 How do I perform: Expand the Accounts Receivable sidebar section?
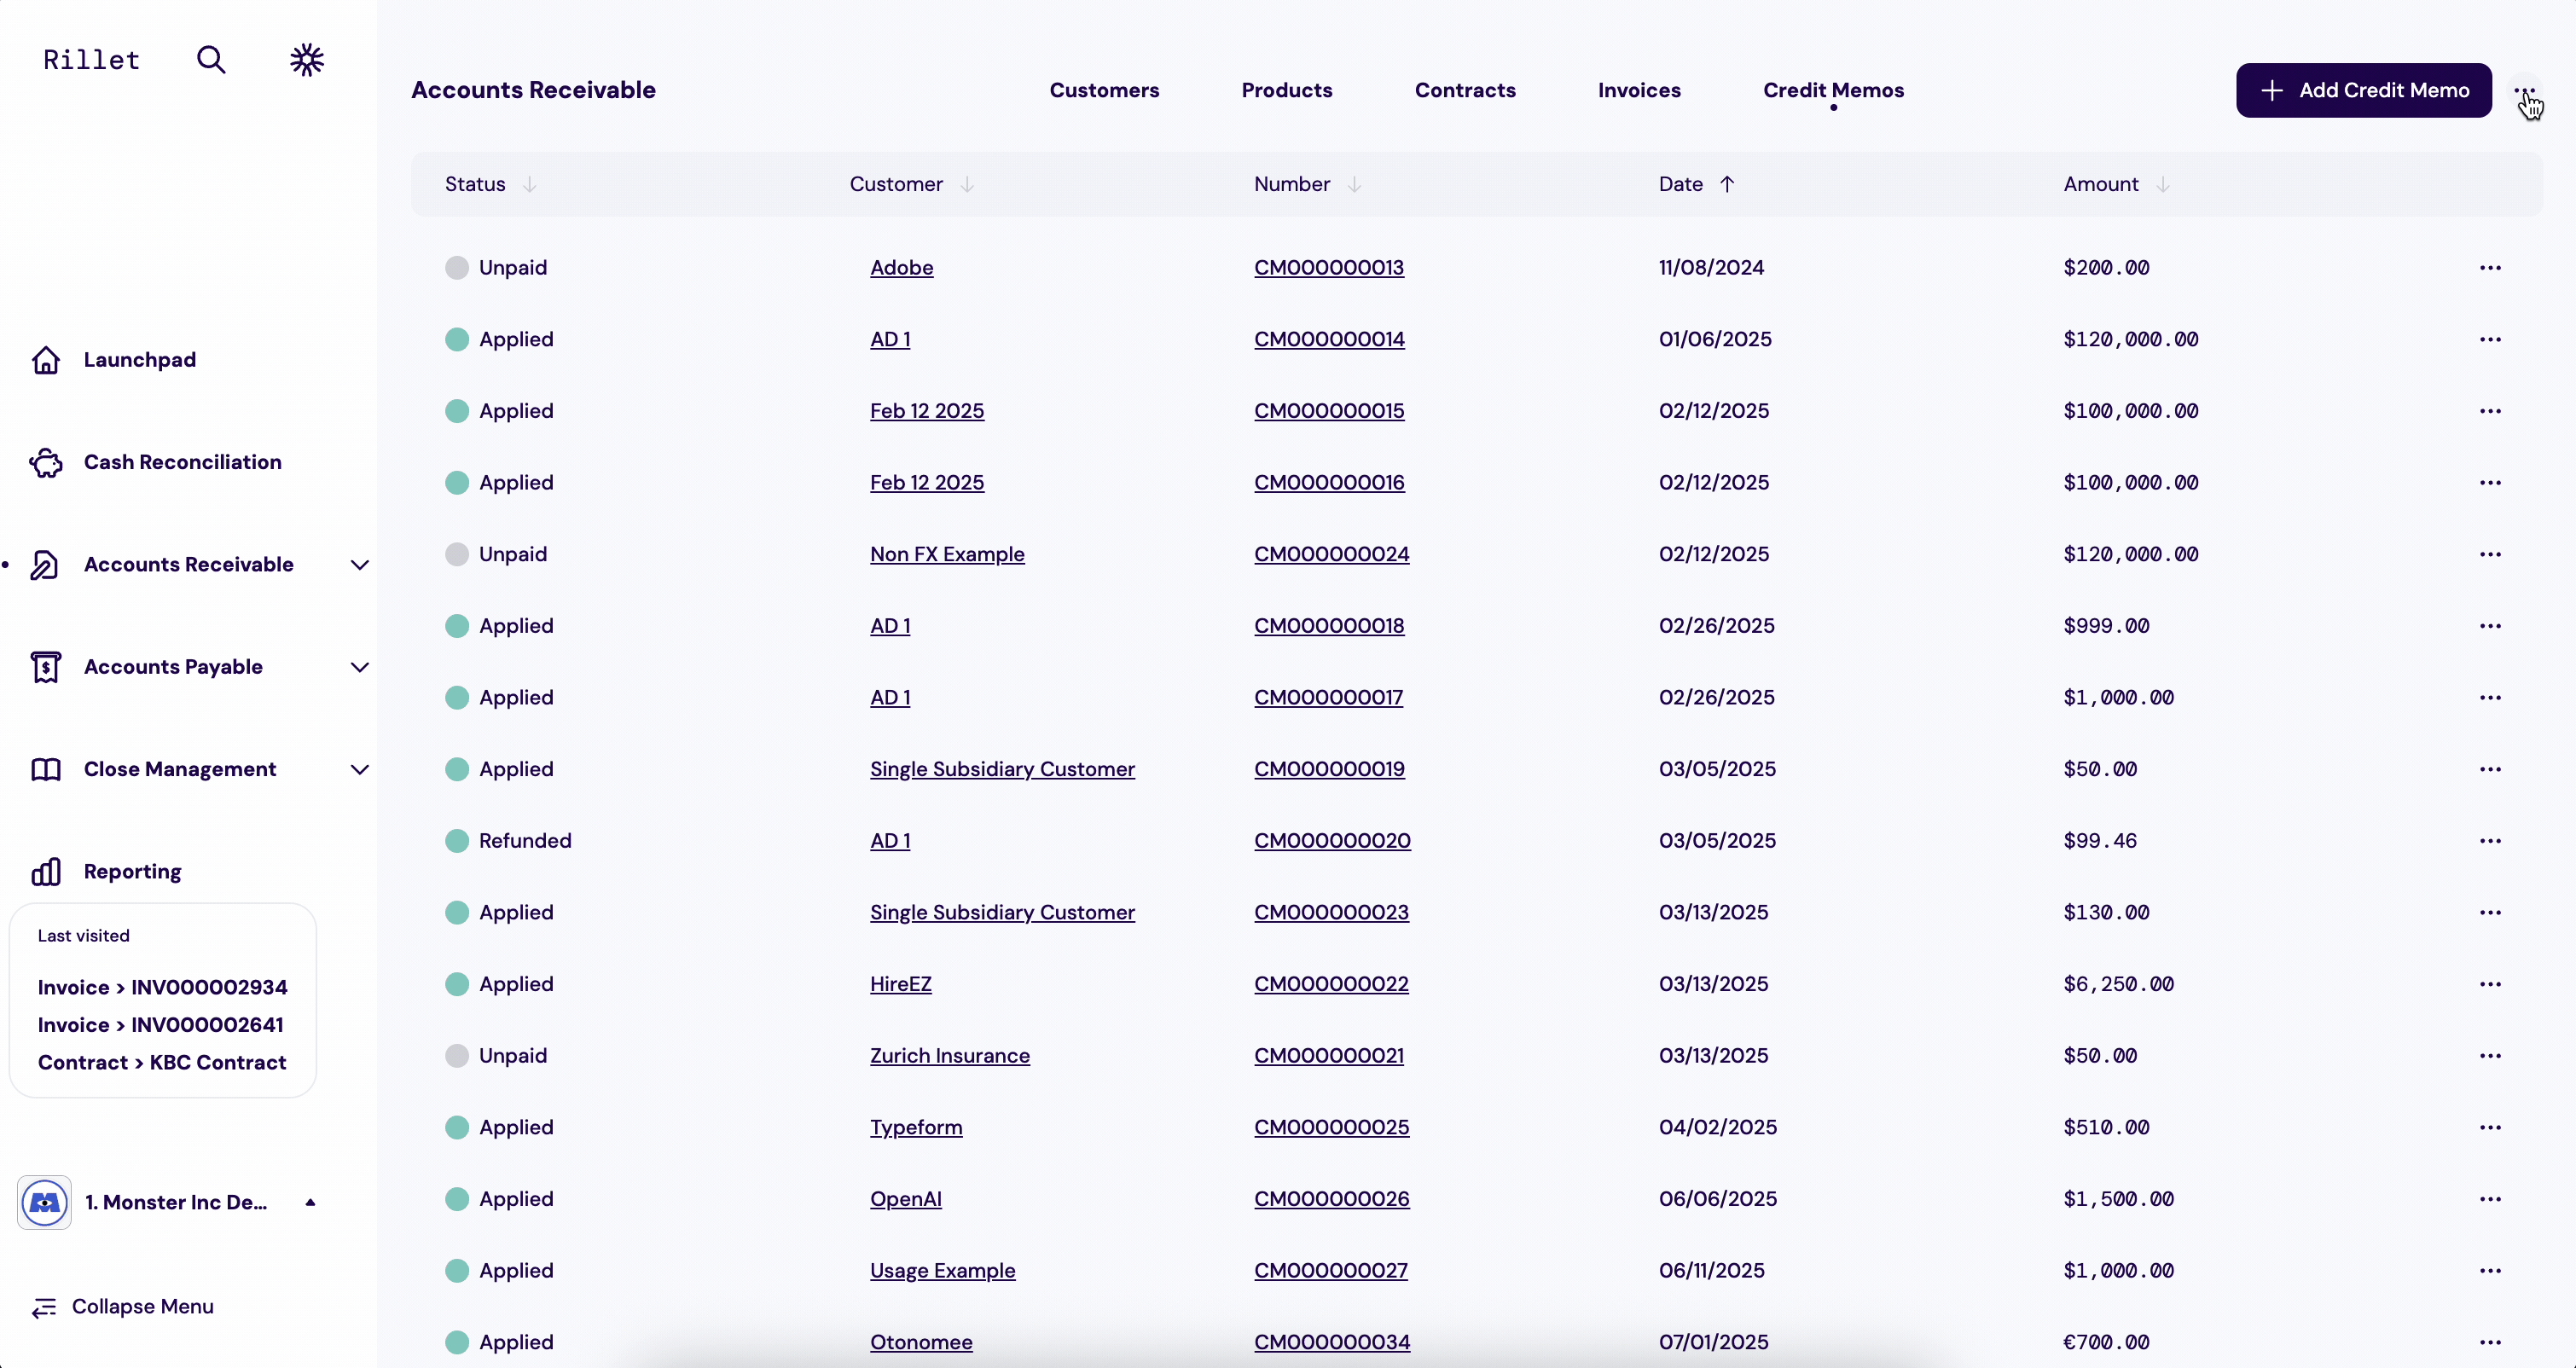pos(360,565)
